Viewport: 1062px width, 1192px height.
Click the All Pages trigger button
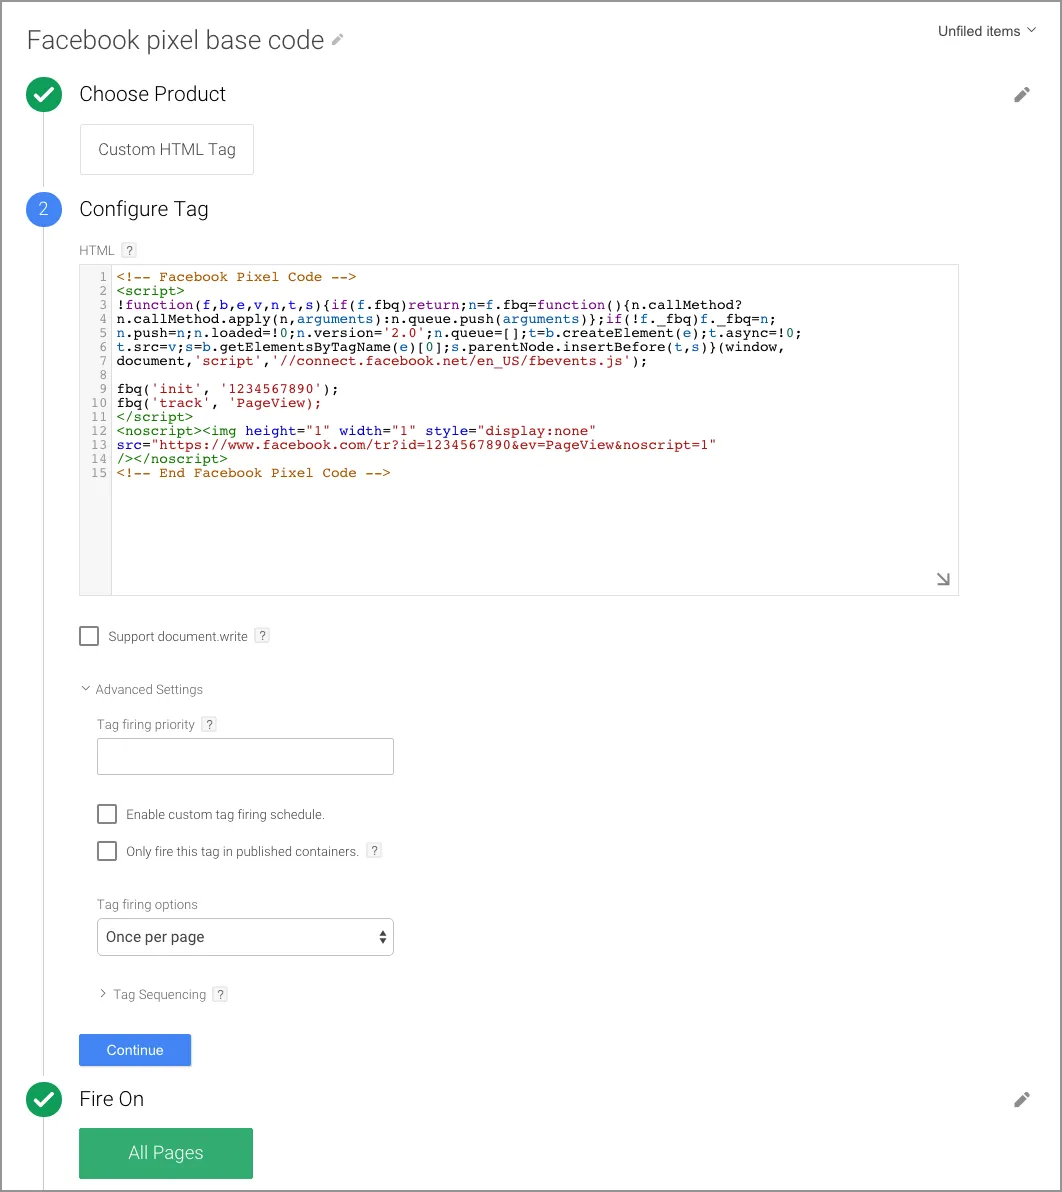tap(166, 1153)
